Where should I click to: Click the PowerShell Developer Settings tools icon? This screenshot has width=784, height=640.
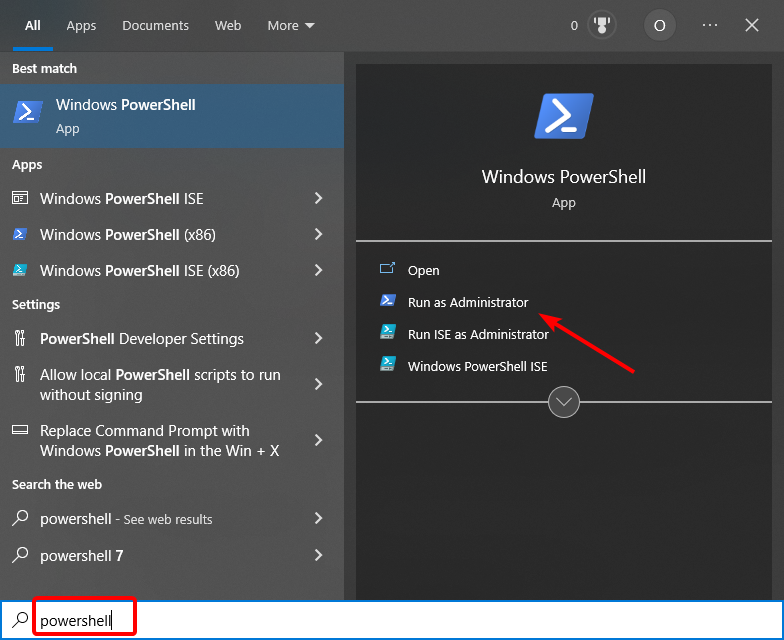[x=20, y=338]
